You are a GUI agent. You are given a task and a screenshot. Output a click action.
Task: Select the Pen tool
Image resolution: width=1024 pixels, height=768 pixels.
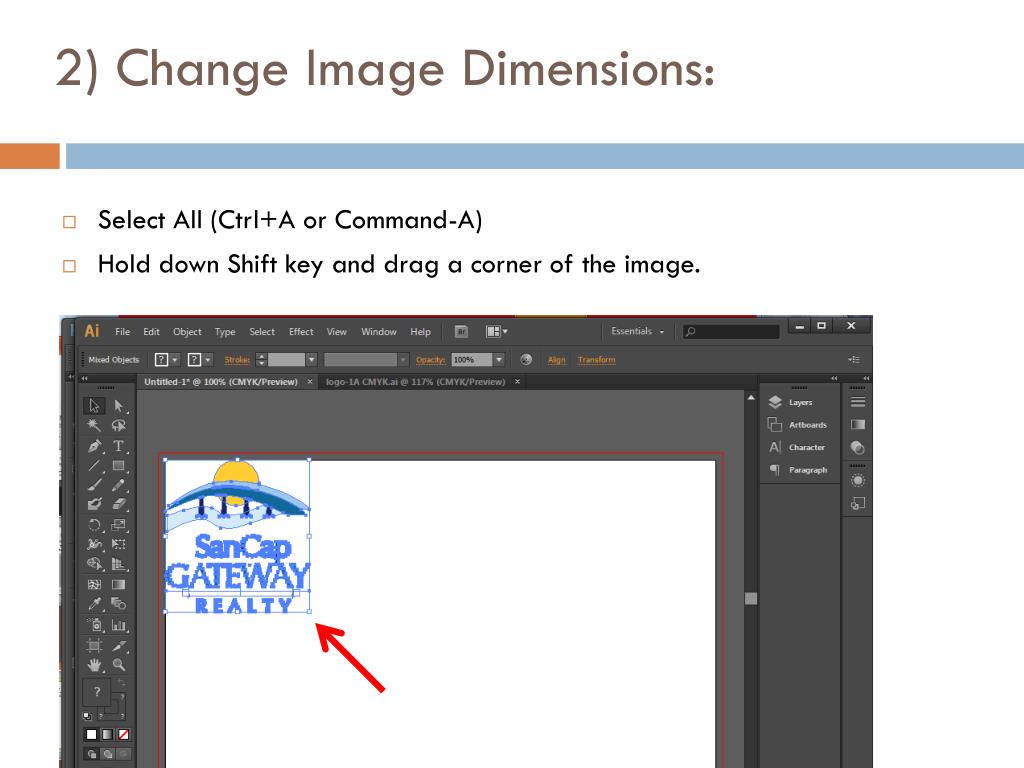point(94,446)
